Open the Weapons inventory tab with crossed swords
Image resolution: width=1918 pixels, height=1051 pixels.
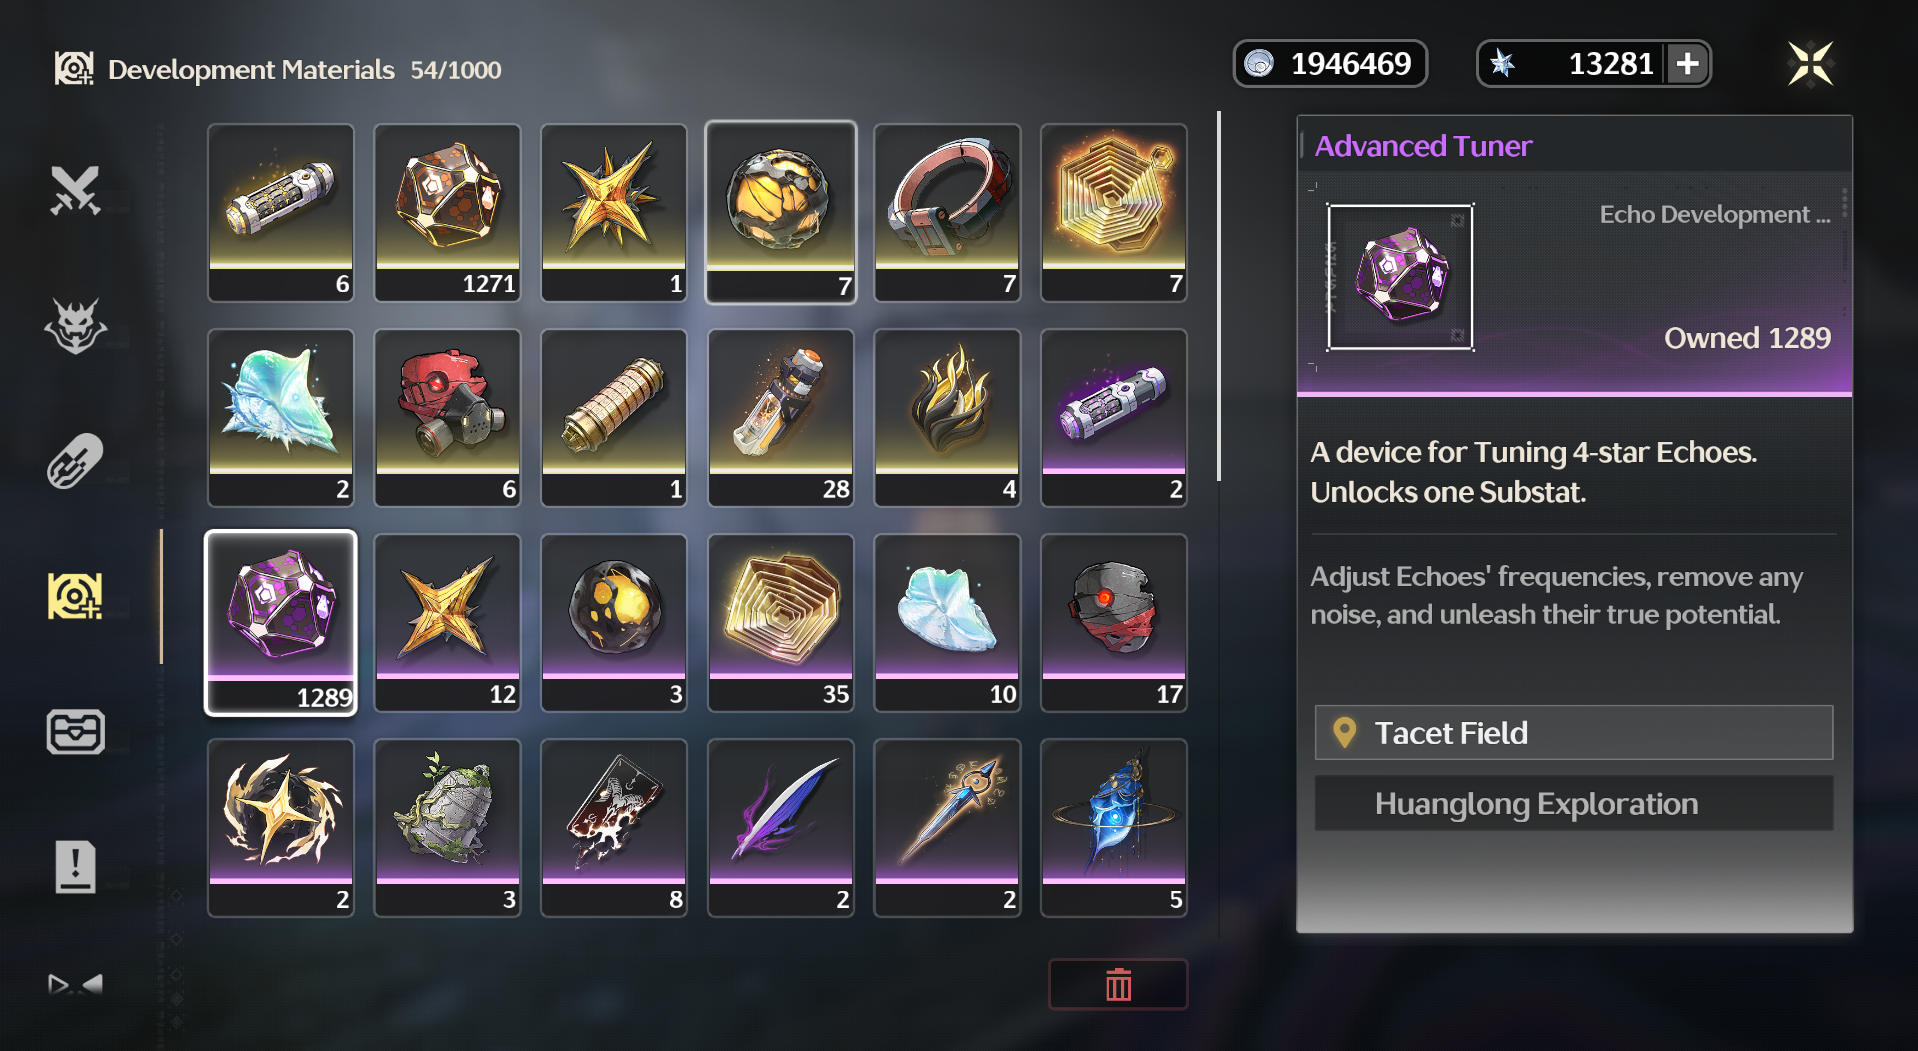[x=76, y=190]
